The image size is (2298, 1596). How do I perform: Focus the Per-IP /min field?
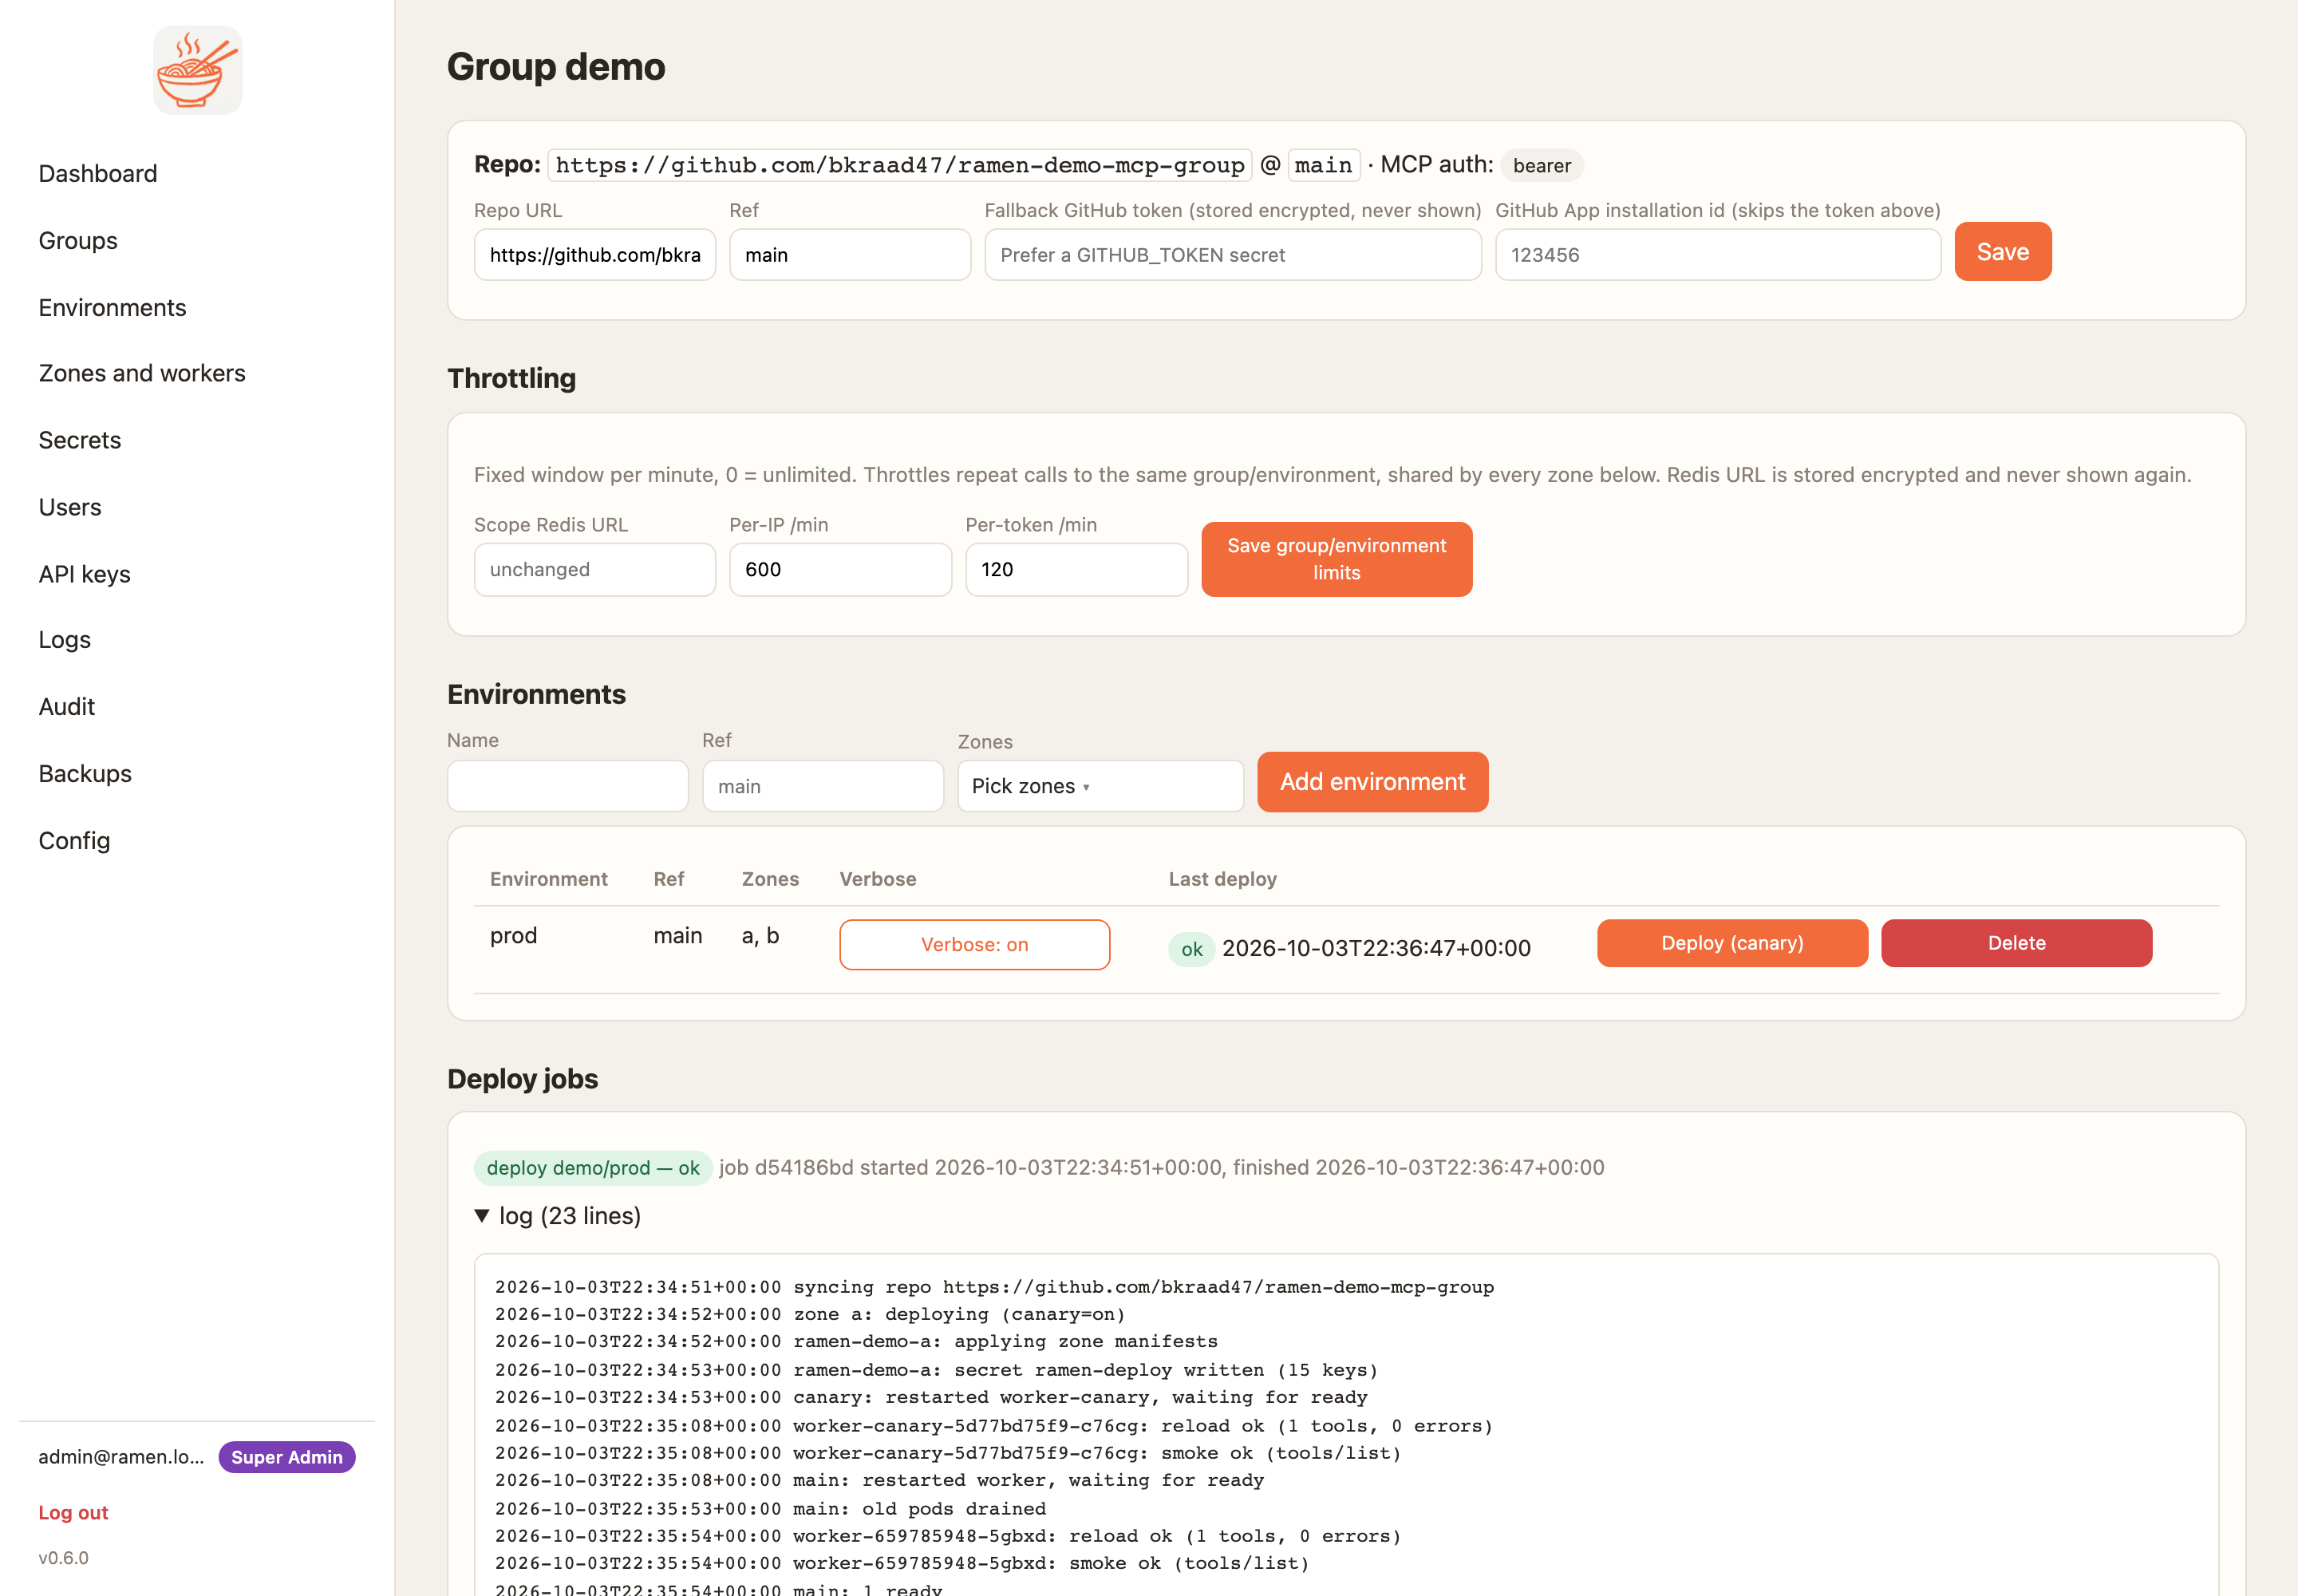click(840, 569)
